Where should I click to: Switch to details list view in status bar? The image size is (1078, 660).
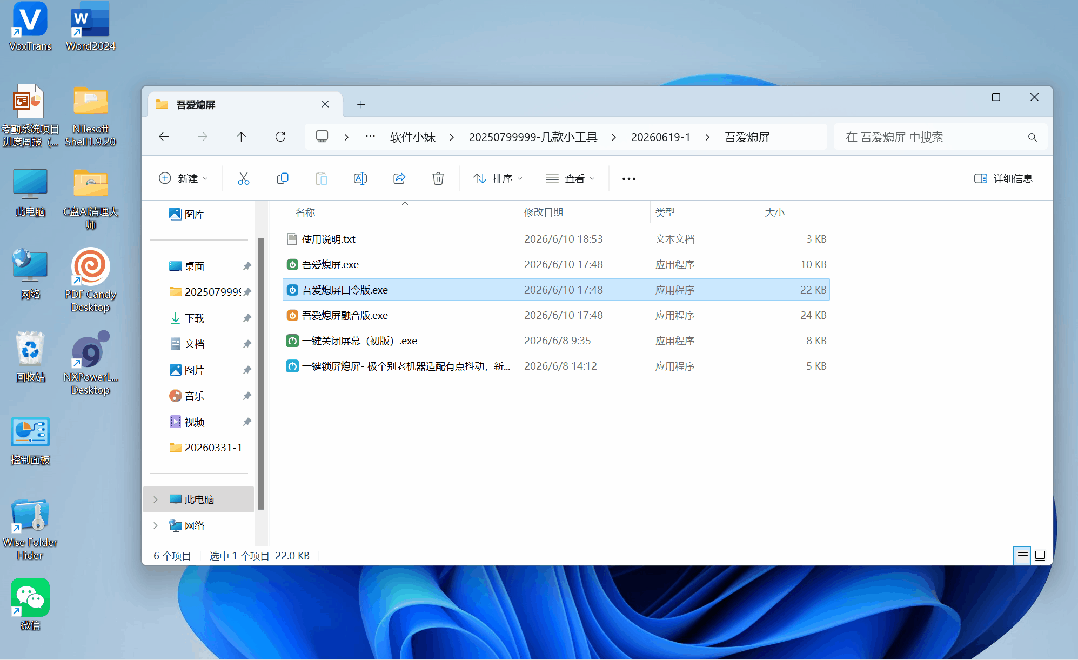(1022, 556)
